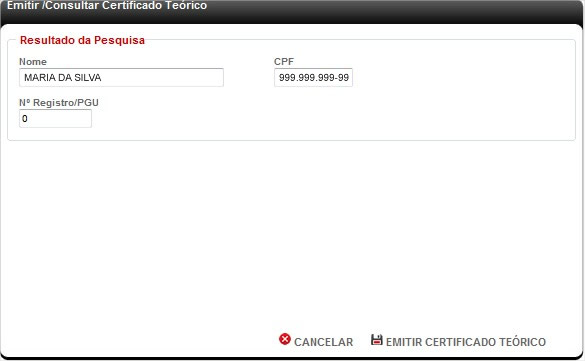Click the floppy disk save icon

(376, 340)
